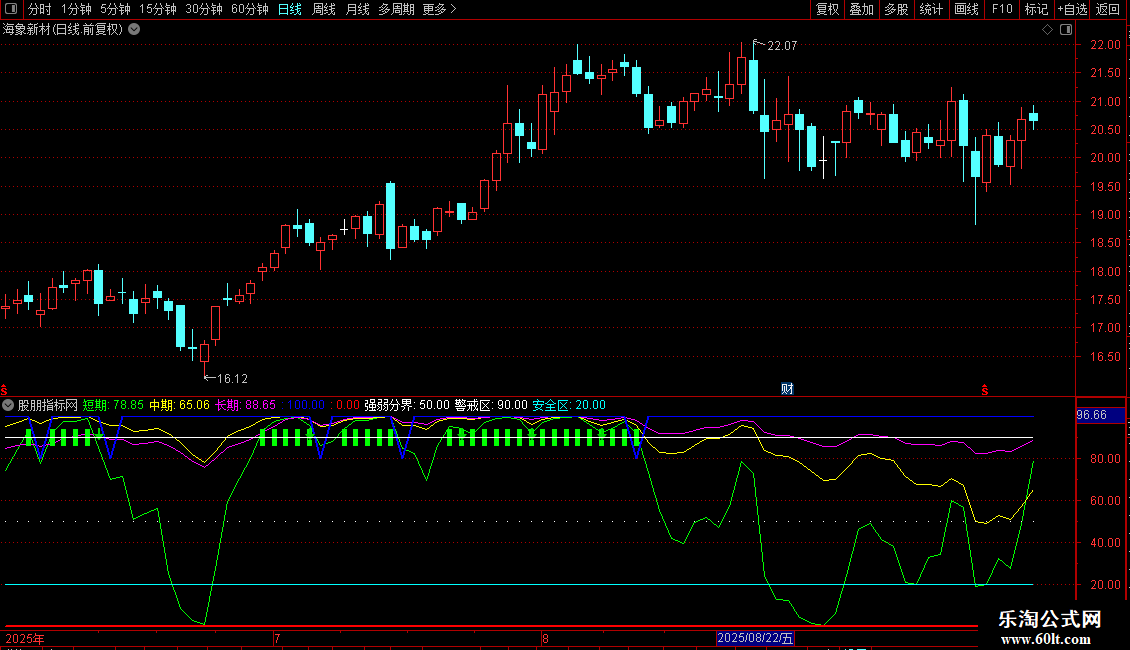Click the 警戒区: 90.00 label
Viewport: 1130px width, 650px height.
(491, 405)
